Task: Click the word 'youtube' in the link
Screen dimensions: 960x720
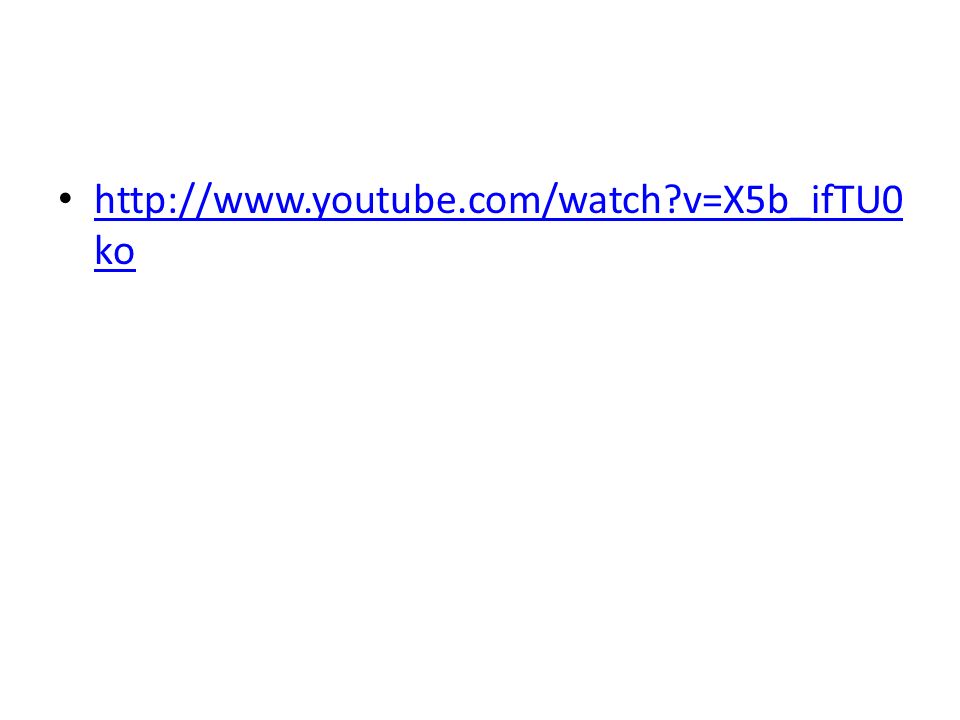Action: click(x=393, y=200)
